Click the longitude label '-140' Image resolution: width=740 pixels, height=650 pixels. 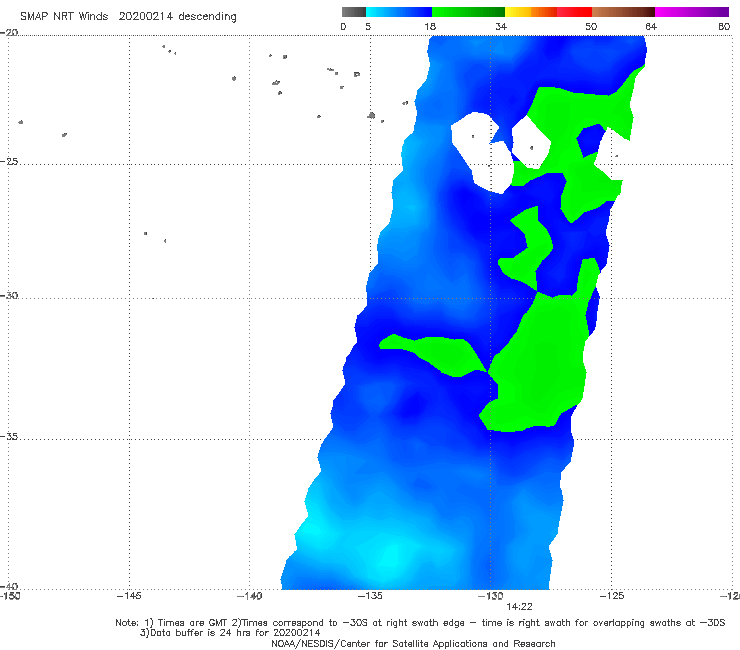coord(249,596)
